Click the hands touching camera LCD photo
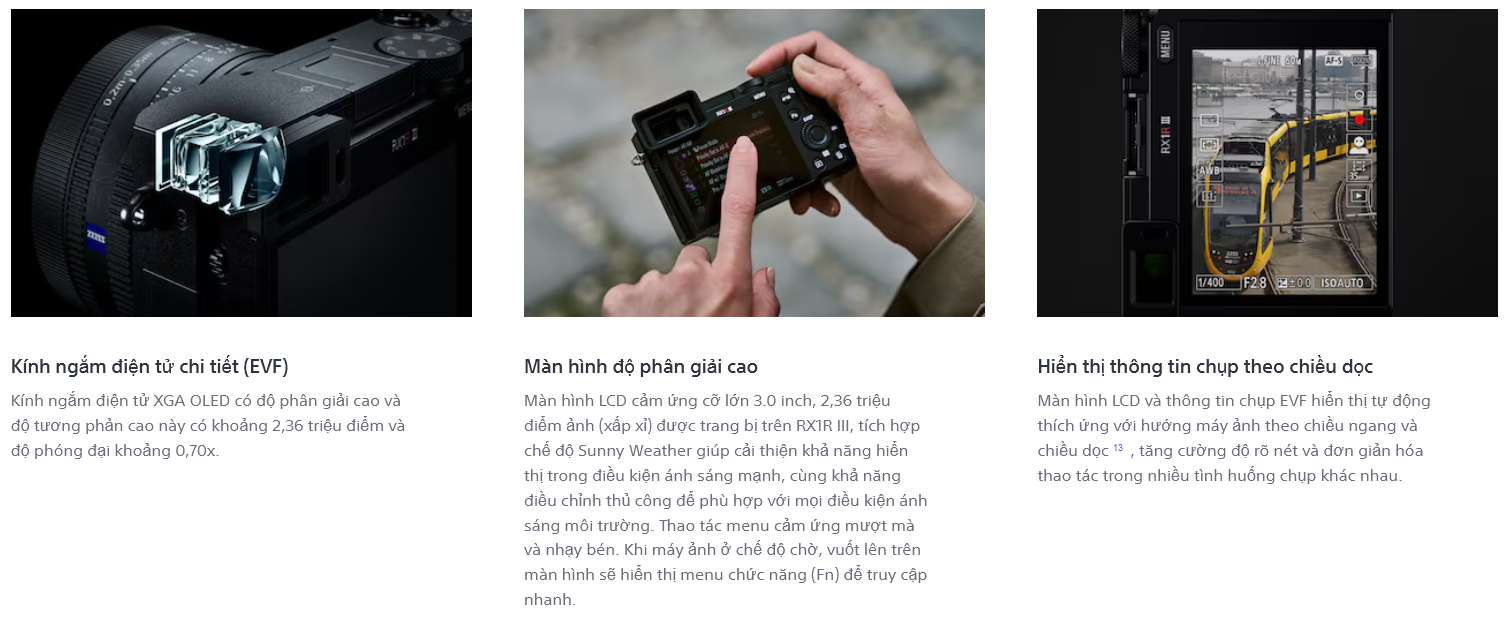 pyautogui.click(x=754, y=163)
